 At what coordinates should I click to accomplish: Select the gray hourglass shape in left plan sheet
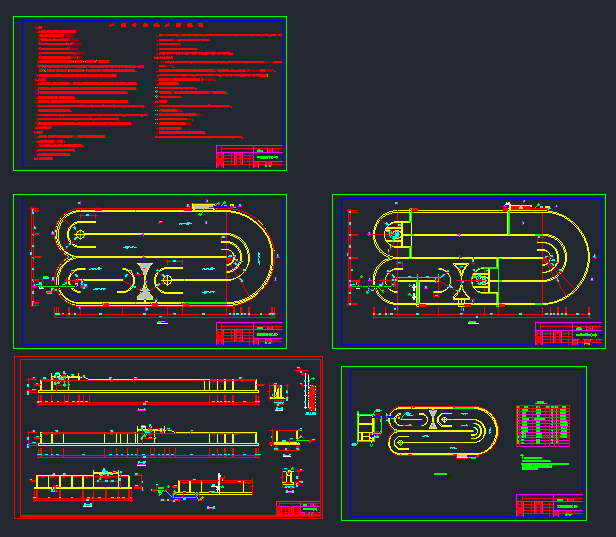tap(145, 282)
